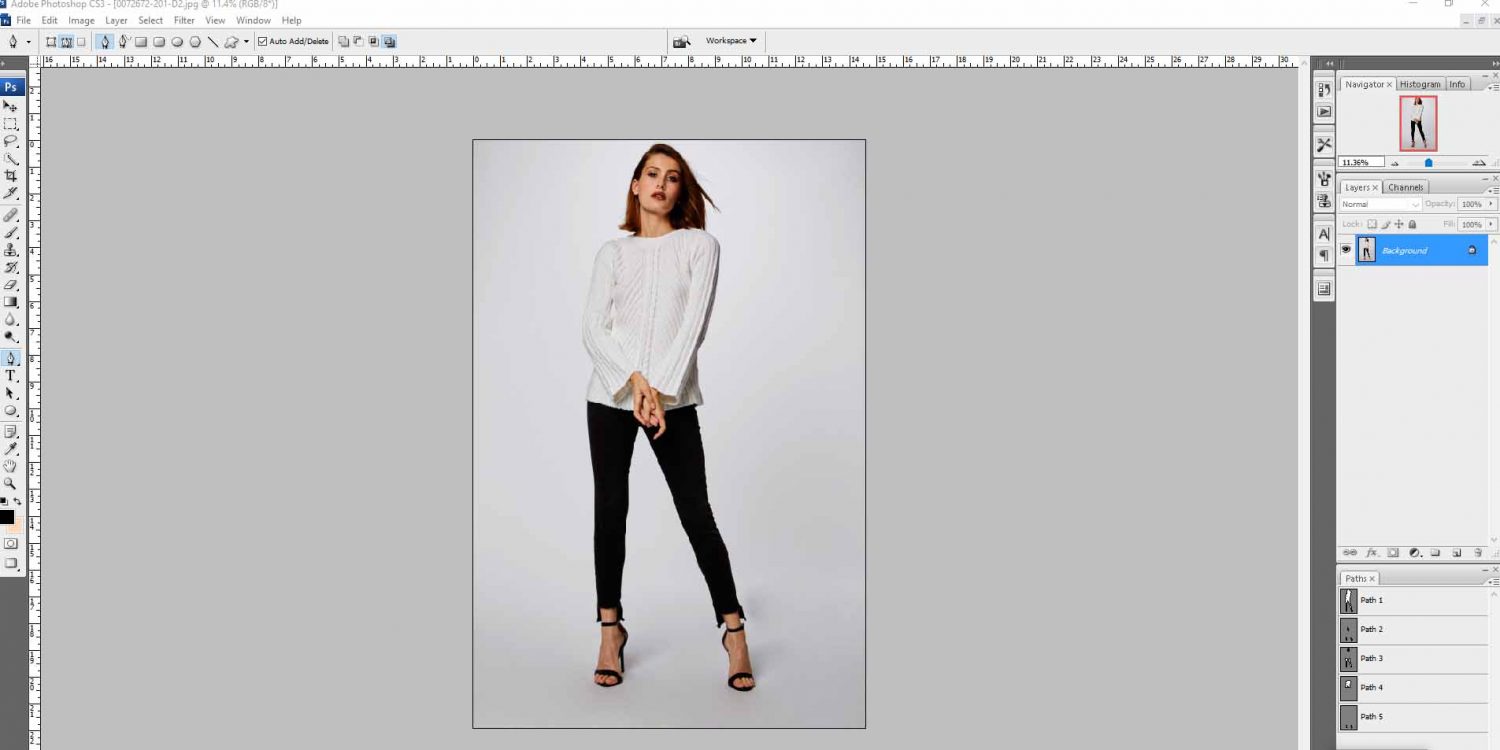This screenshot has width=1500, height=750.
Task: Click the Navigator zoom slider handle
Action: point(1428,162)
